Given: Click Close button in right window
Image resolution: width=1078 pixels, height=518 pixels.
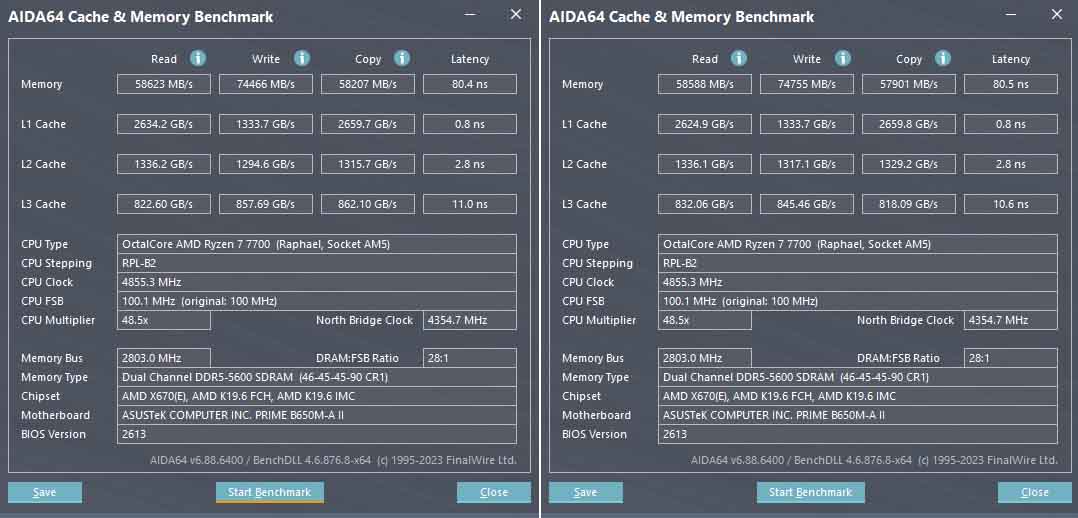Looking at the screenshot, I should pyautogui.click(x=1035, y=492).
